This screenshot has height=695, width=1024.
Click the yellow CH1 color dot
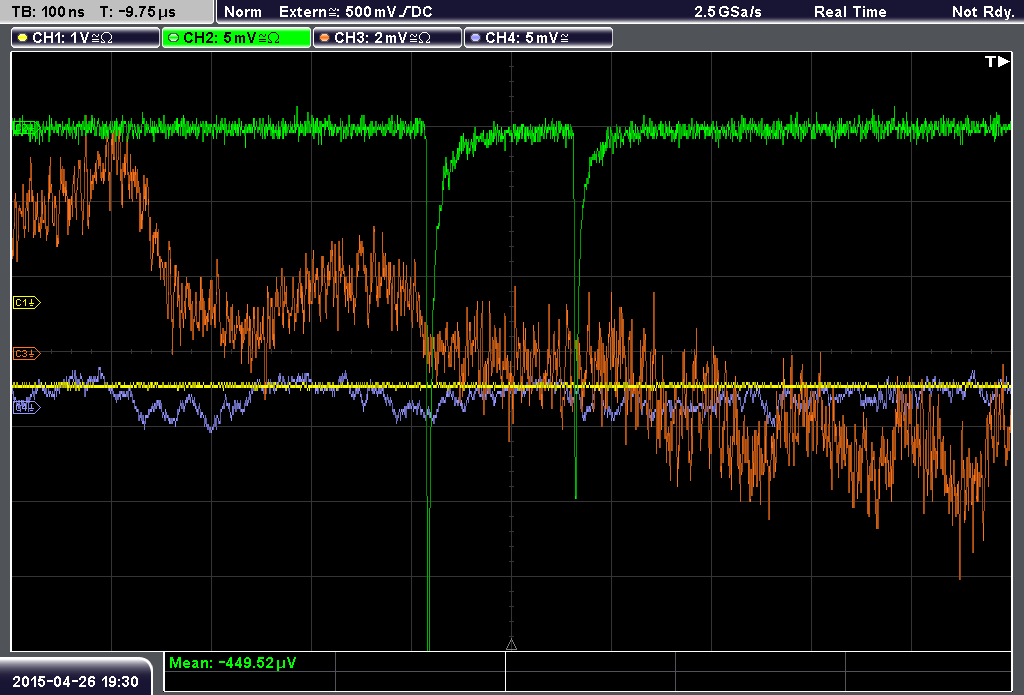click(23, 38)
